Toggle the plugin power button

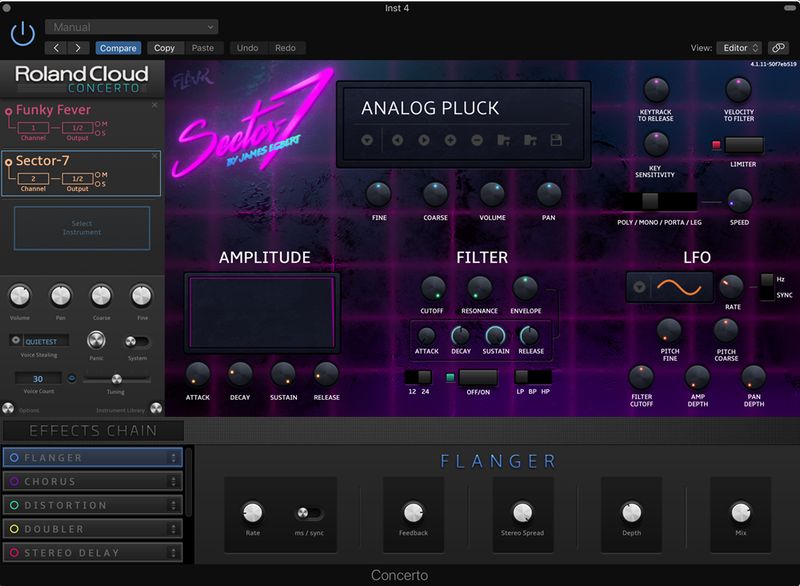point(23,35)
